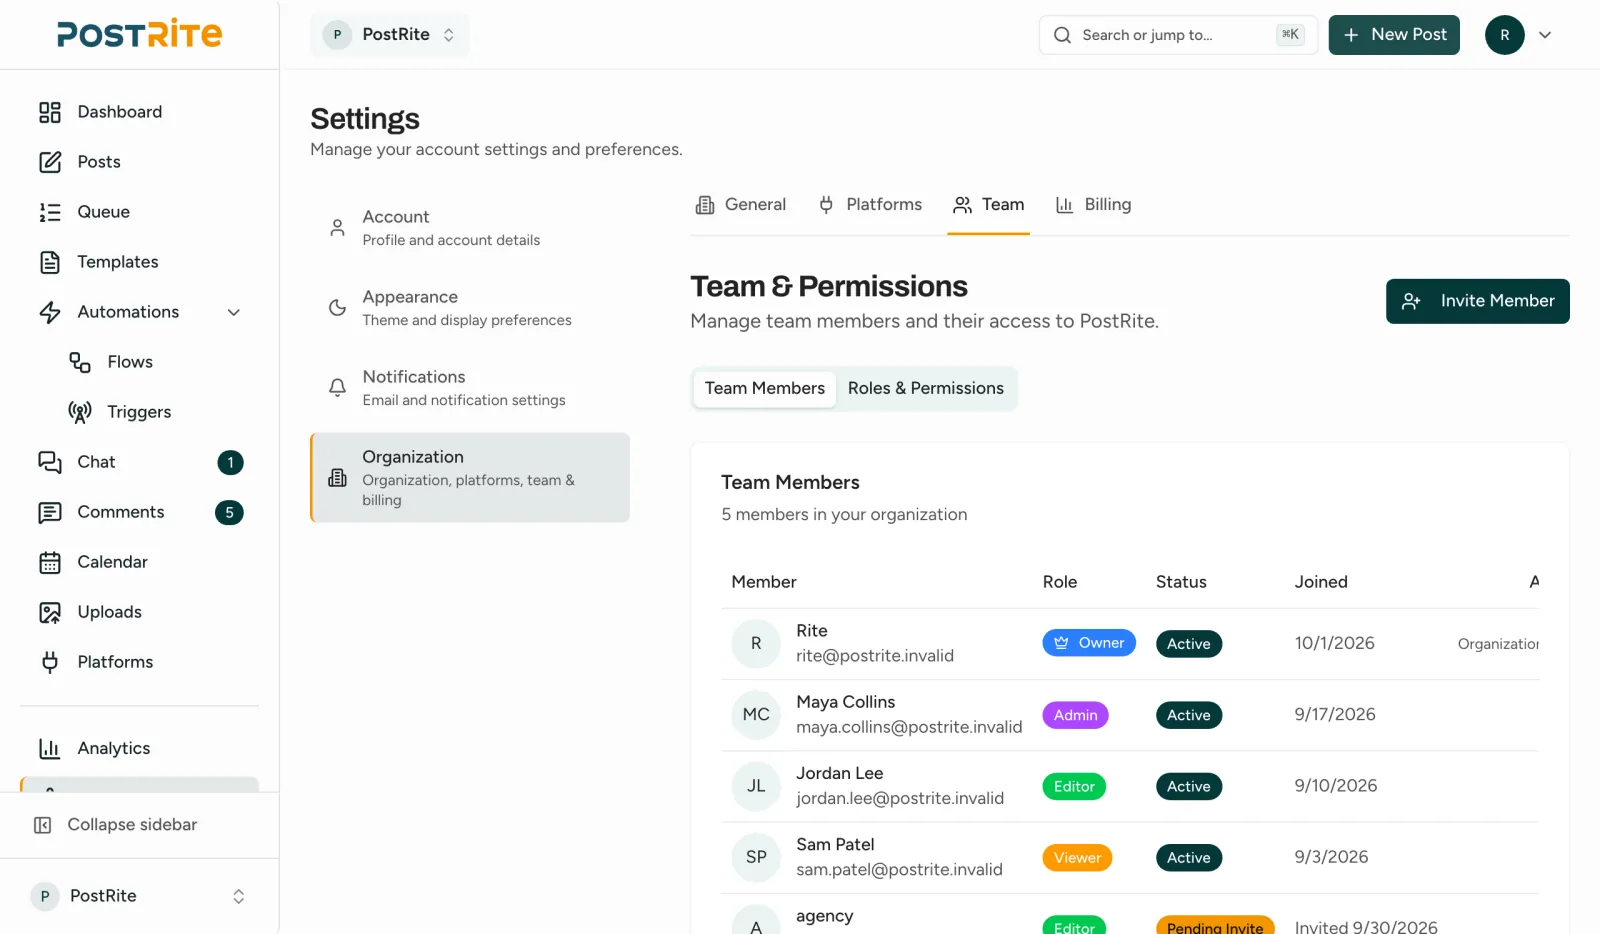This screenshot has width=1600, height=934.
Task: Open the user profile chevron dropdown
Action: pos(1545,35)
